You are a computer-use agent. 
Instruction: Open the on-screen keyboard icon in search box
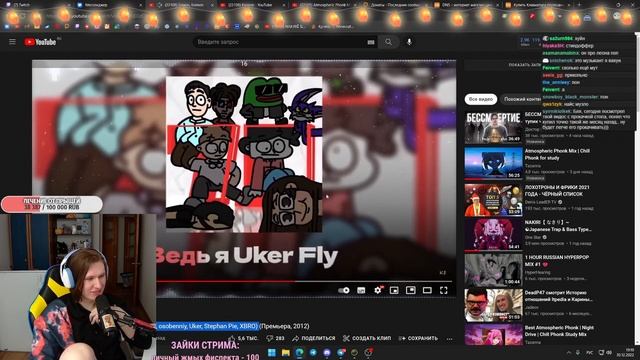371,42
